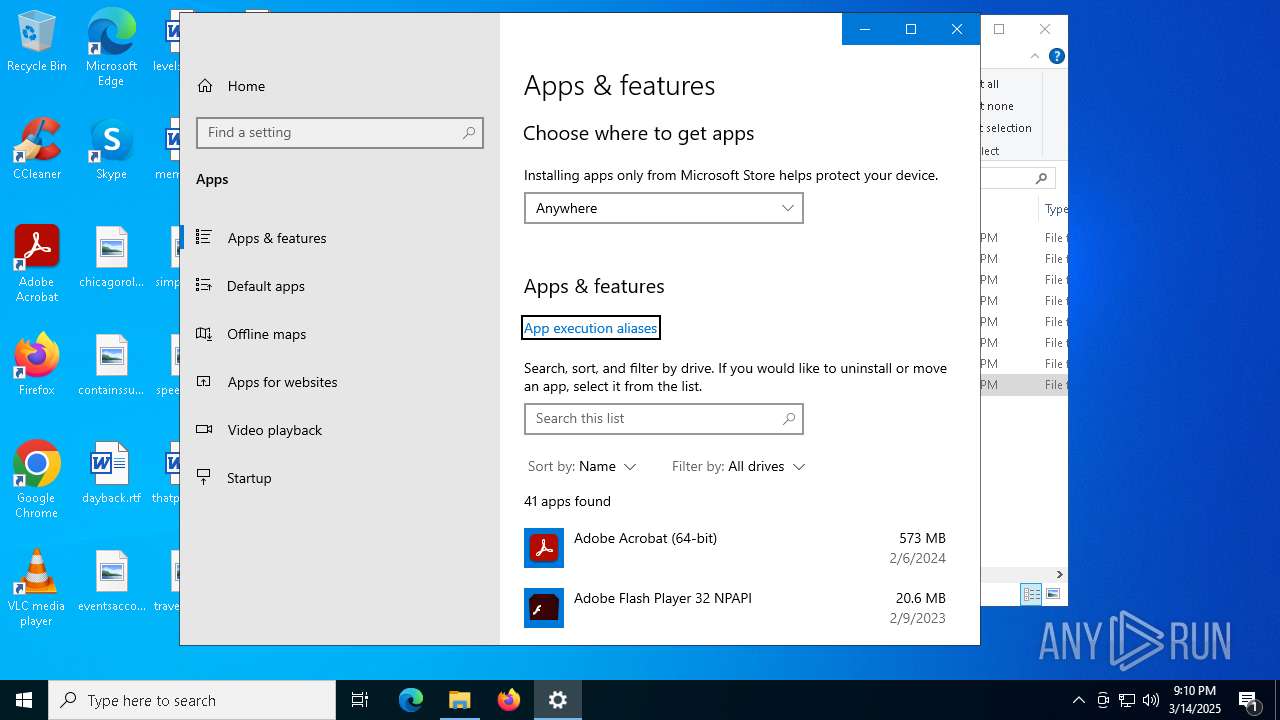1280x720 pixels.
Task: Open the notification center icon
Action: pos(1248,700)
